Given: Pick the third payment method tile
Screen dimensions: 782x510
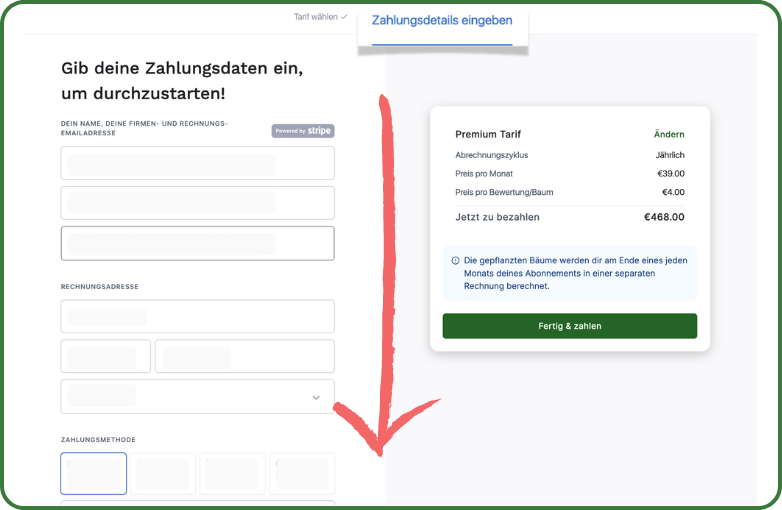Looking at the screenshot, I should (x=233, y=473).
